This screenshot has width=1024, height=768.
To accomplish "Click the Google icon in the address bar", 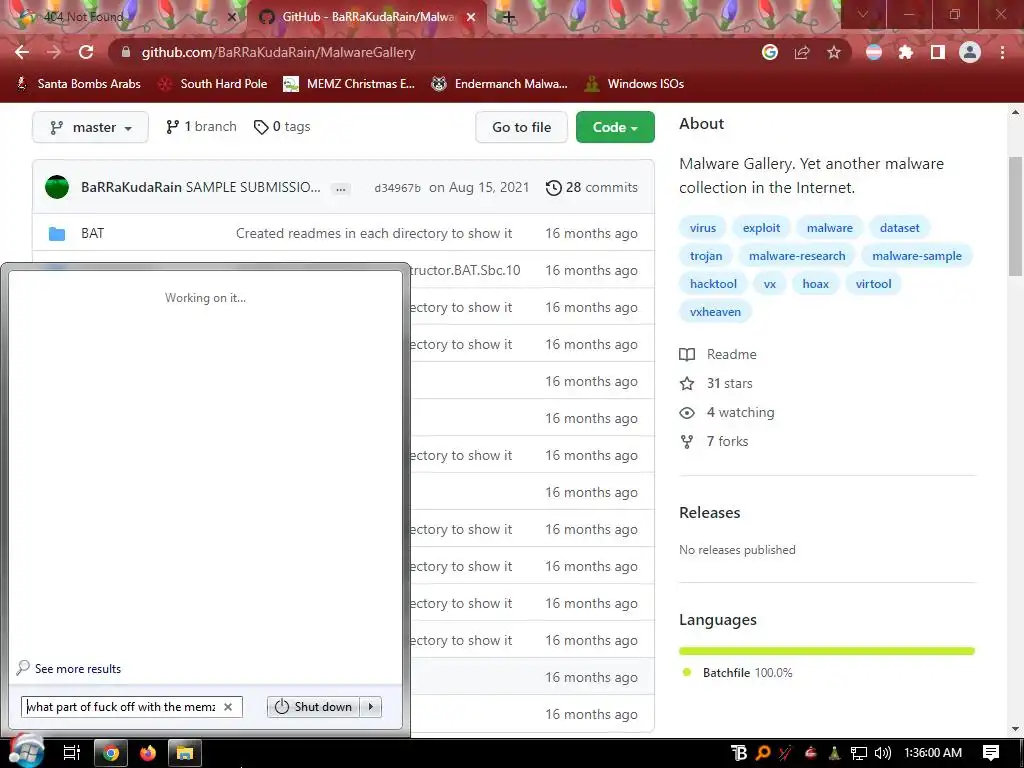I will pos(770,52).
